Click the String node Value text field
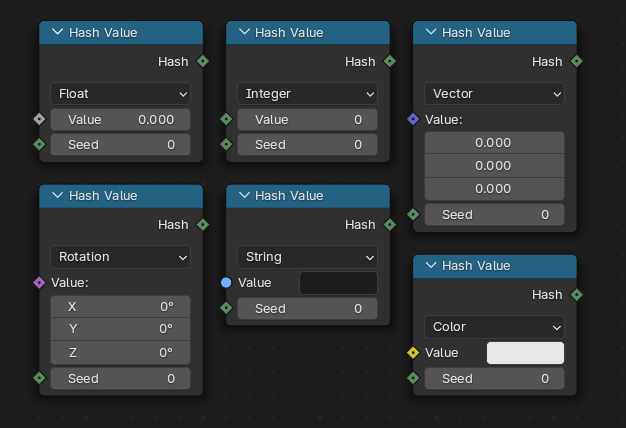626x428 pixels. [338, 283]
